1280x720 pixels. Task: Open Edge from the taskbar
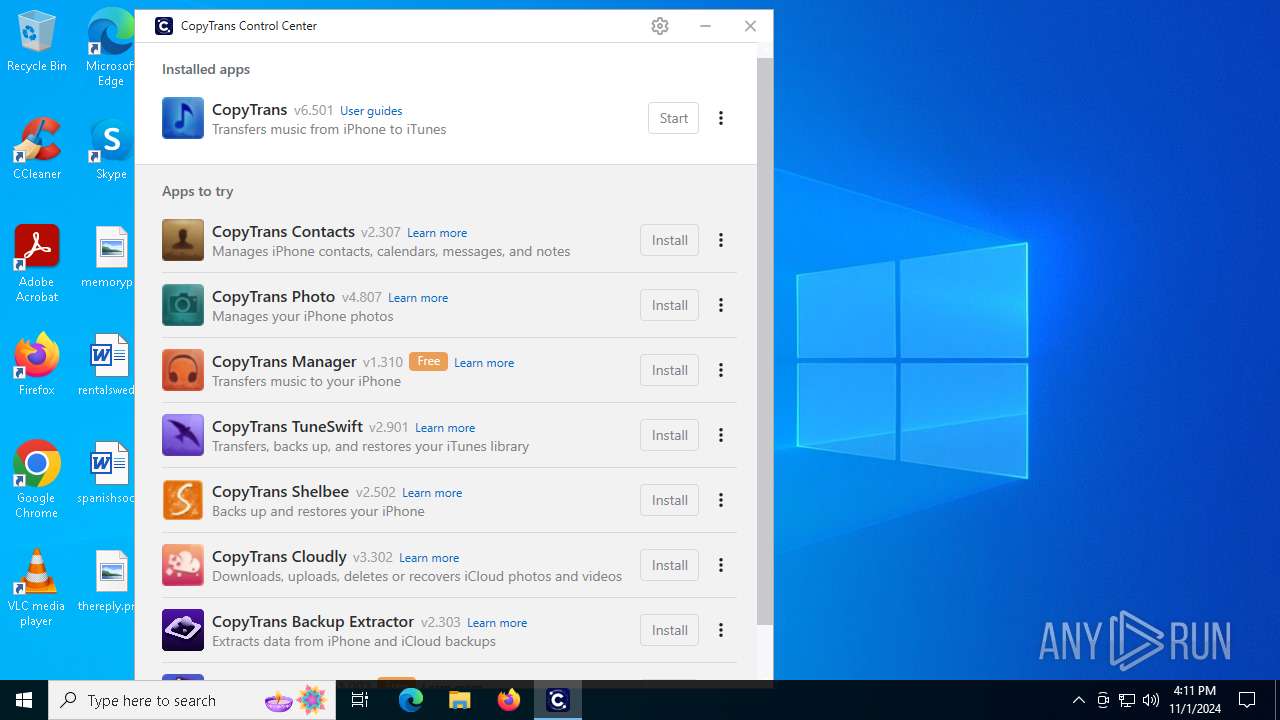411,700
